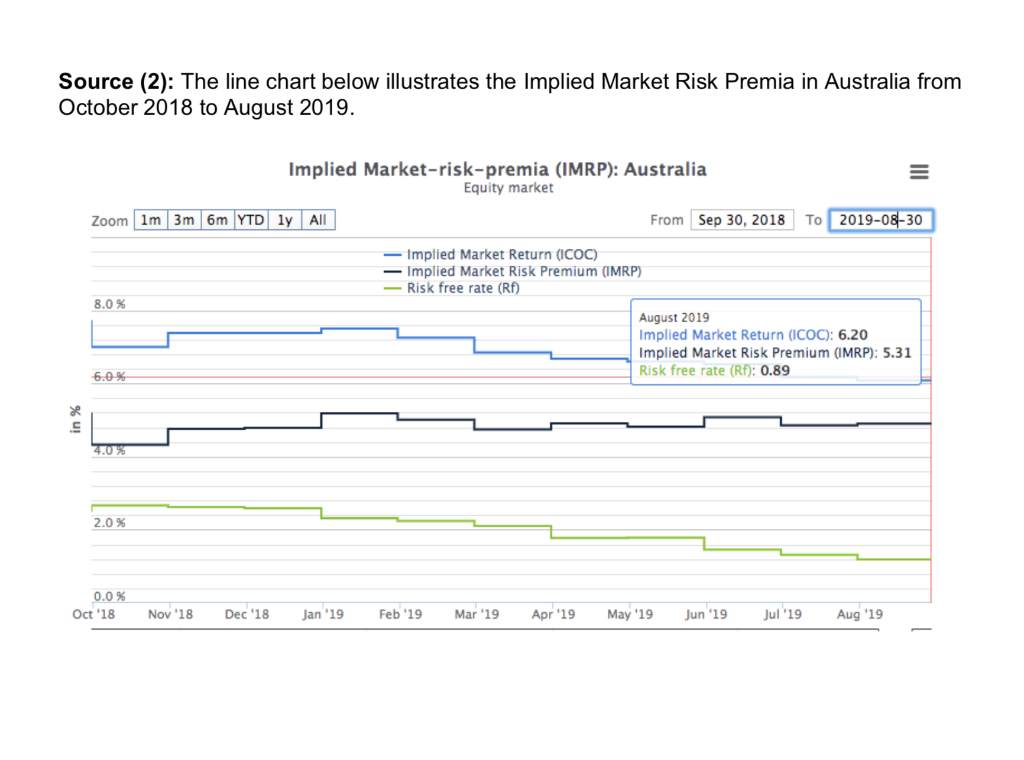This screenshot has width=1024, height=760.
Task: Click the dark IMRP legend line marker
Action: 392,271
